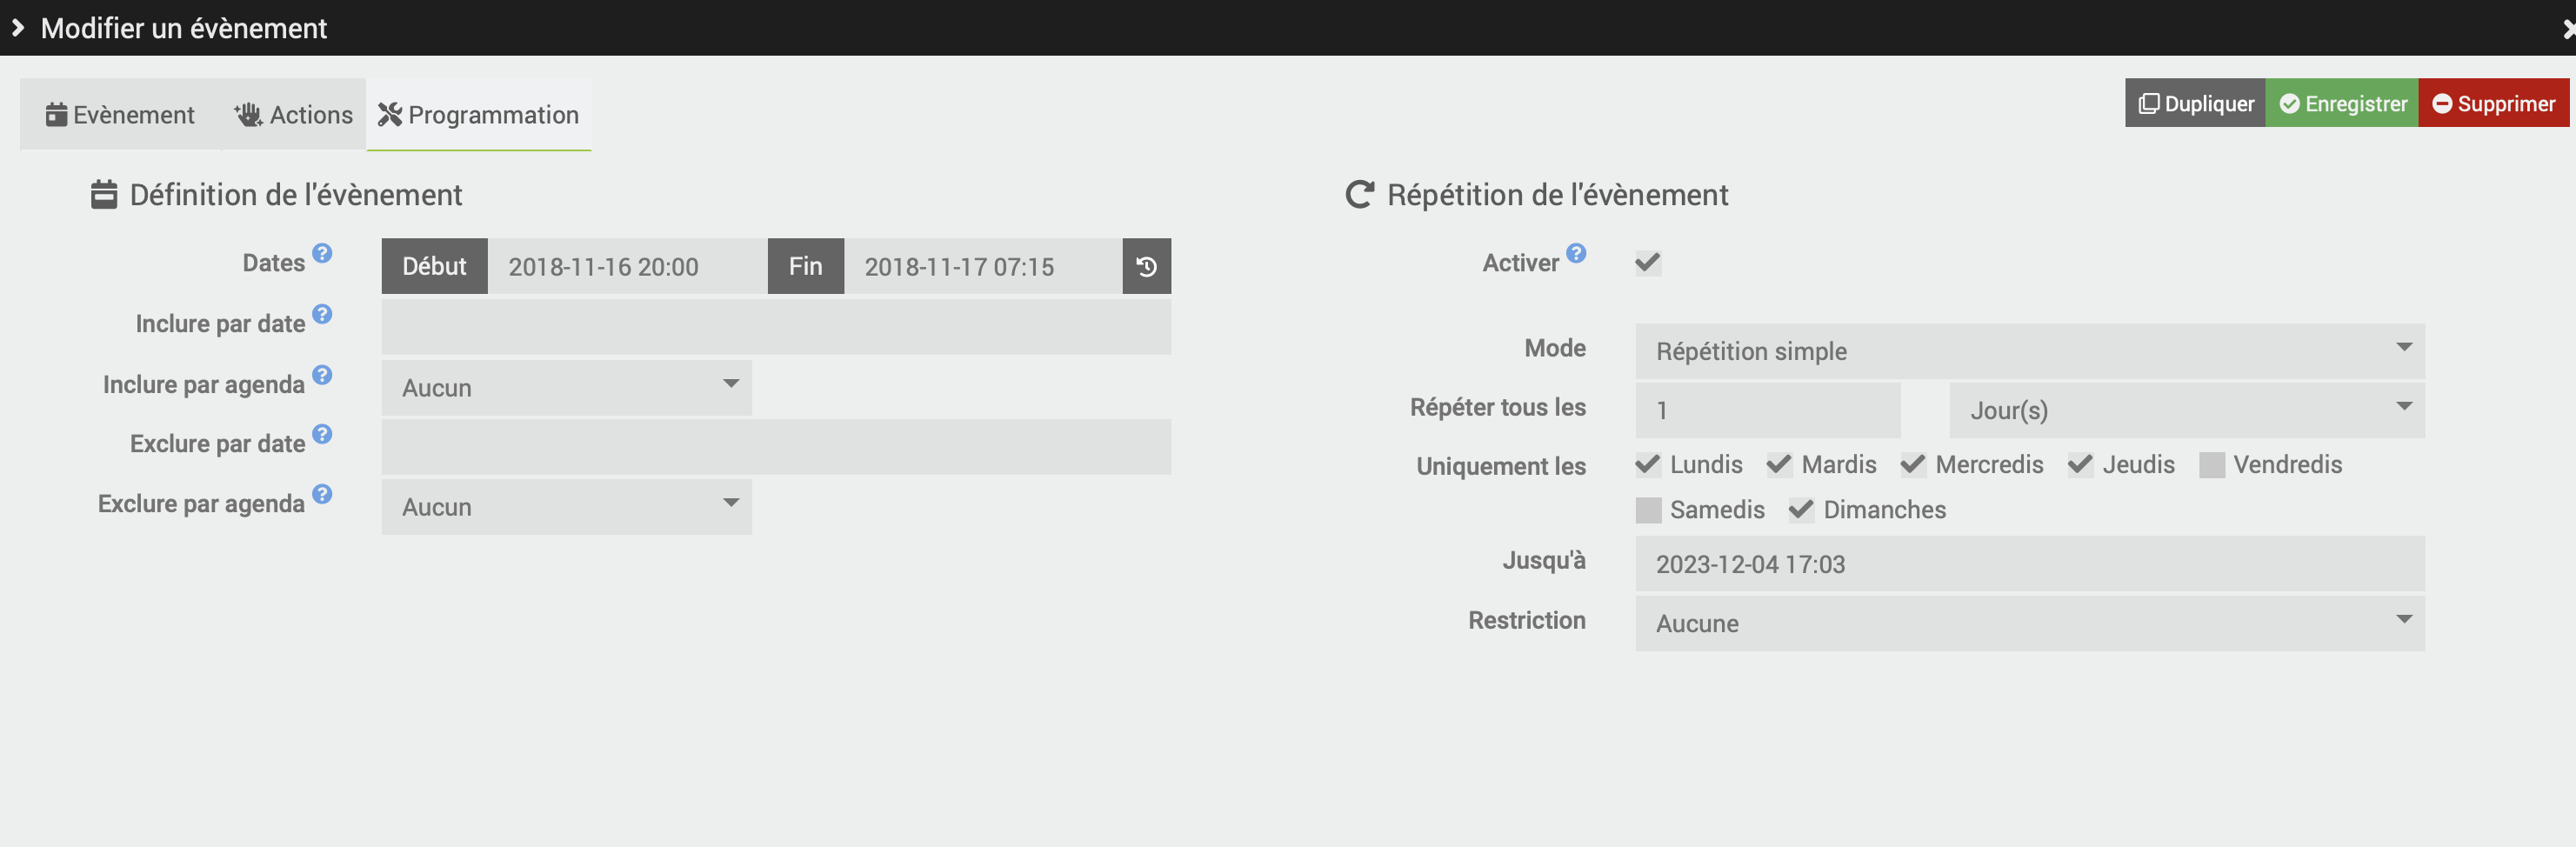Collapse panel with the header chevron arrow
The image size is (2576, 847).
click(x=18, y=28)
